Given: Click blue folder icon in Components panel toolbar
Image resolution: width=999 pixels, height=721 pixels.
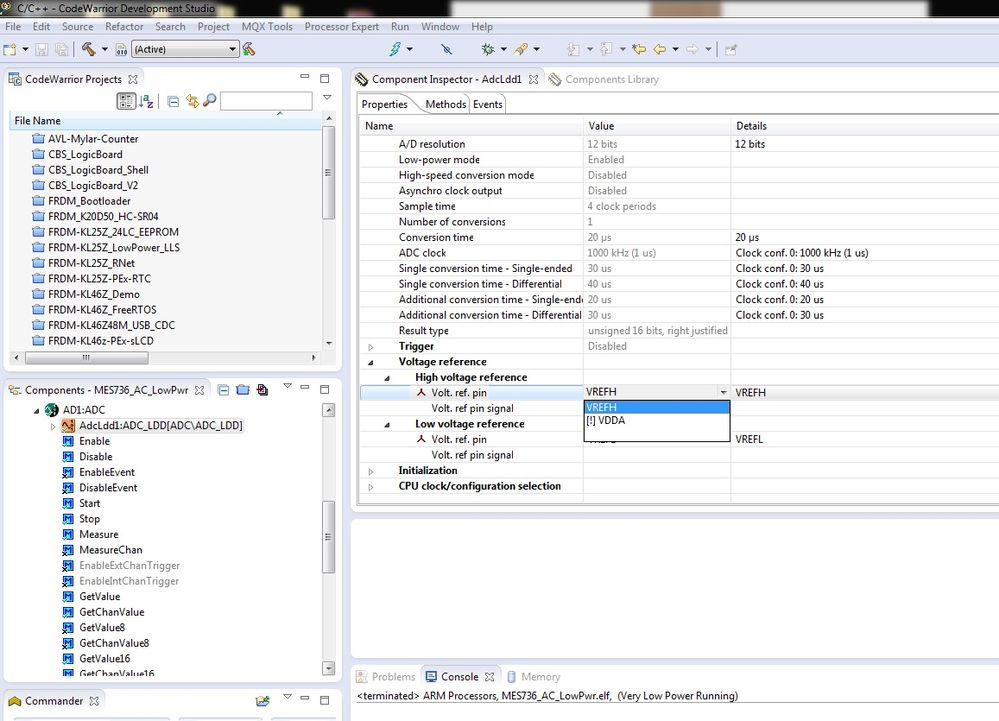Looking at the screenshot, I should pos(243,390).
